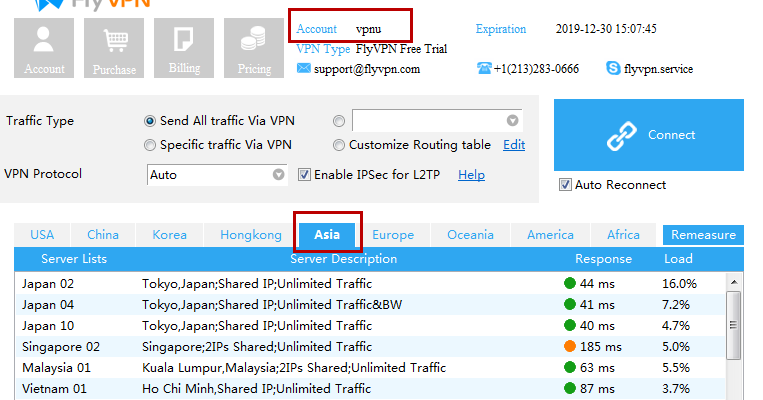763x400 pixels.
Task: Click green status dot for Japan 10
Action: (570, 325)
